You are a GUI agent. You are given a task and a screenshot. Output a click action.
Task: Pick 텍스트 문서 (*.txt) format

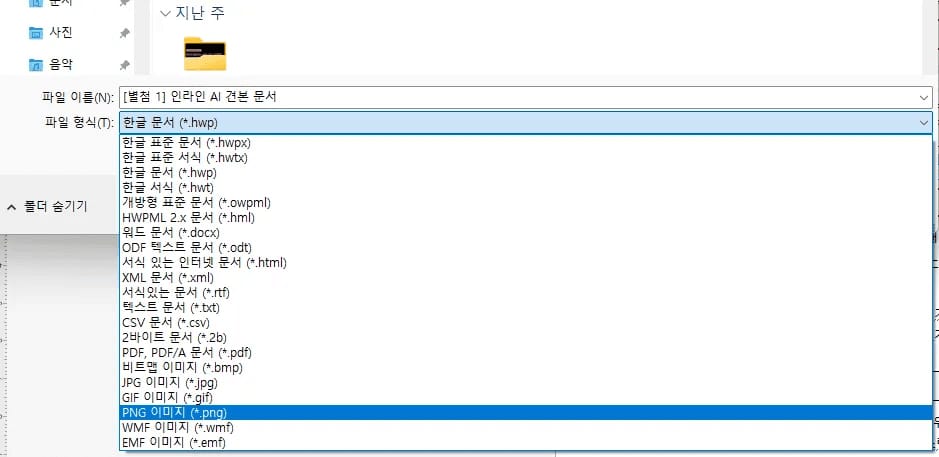(x=526, y=308)
